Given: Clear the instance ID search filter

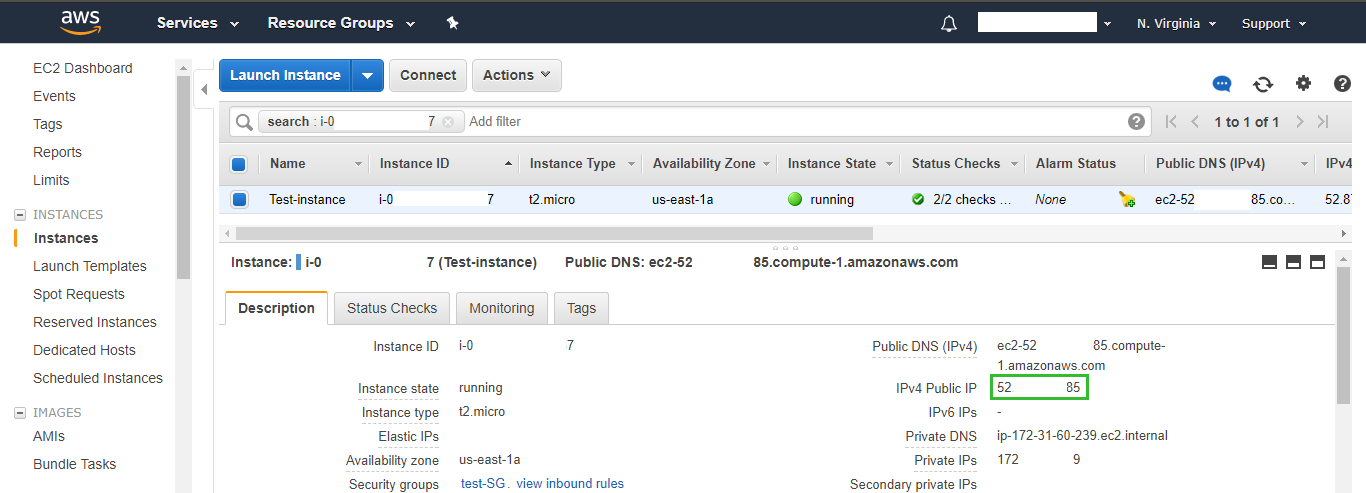Looking at the screenshot, I should tap(447, 122).
